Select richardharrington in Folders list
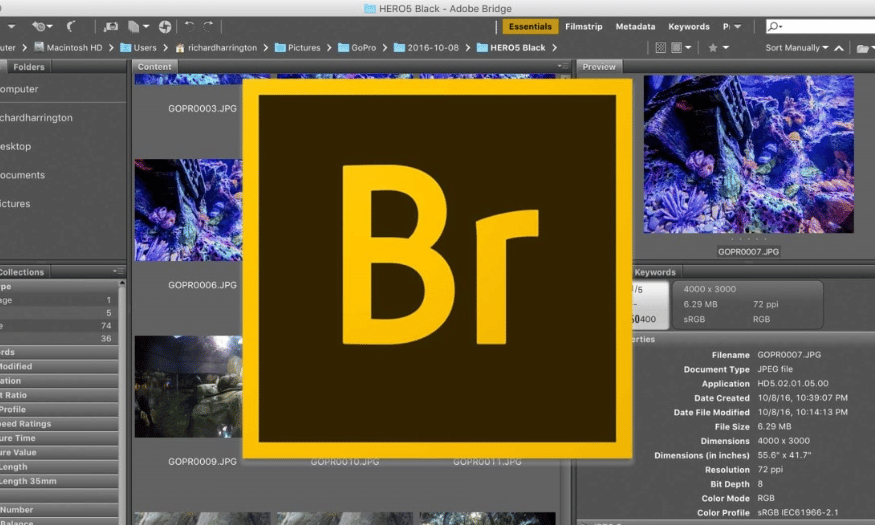This screenshot has width=875, height=525. pyautogui.click(x=36, y=118)
